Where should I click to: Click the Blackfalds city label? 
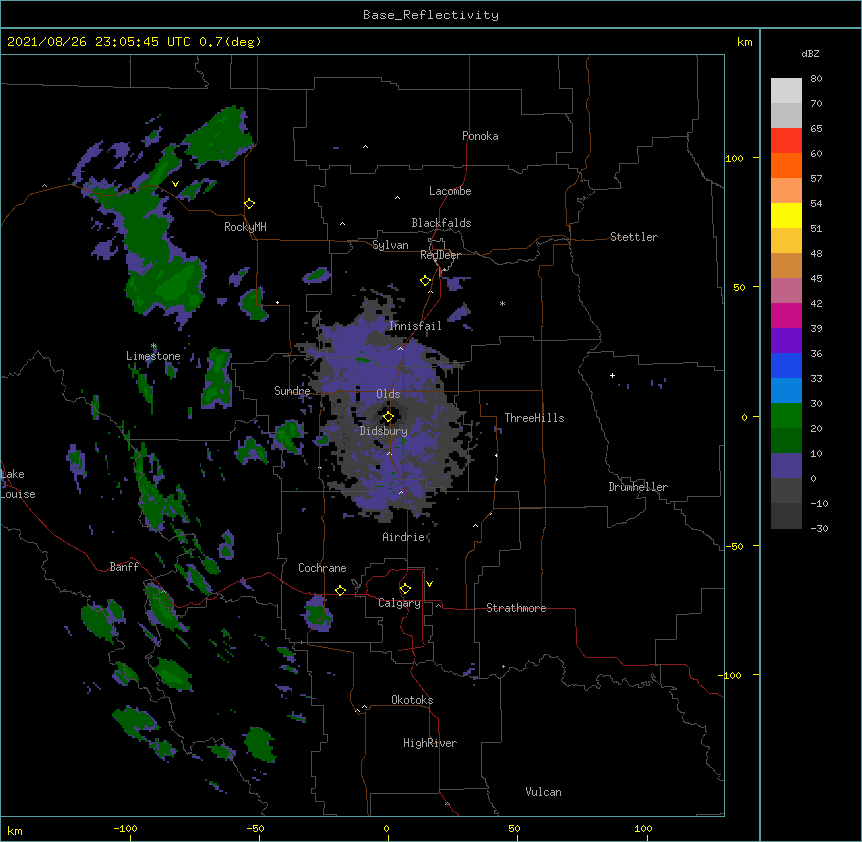[x=441, y=223]
